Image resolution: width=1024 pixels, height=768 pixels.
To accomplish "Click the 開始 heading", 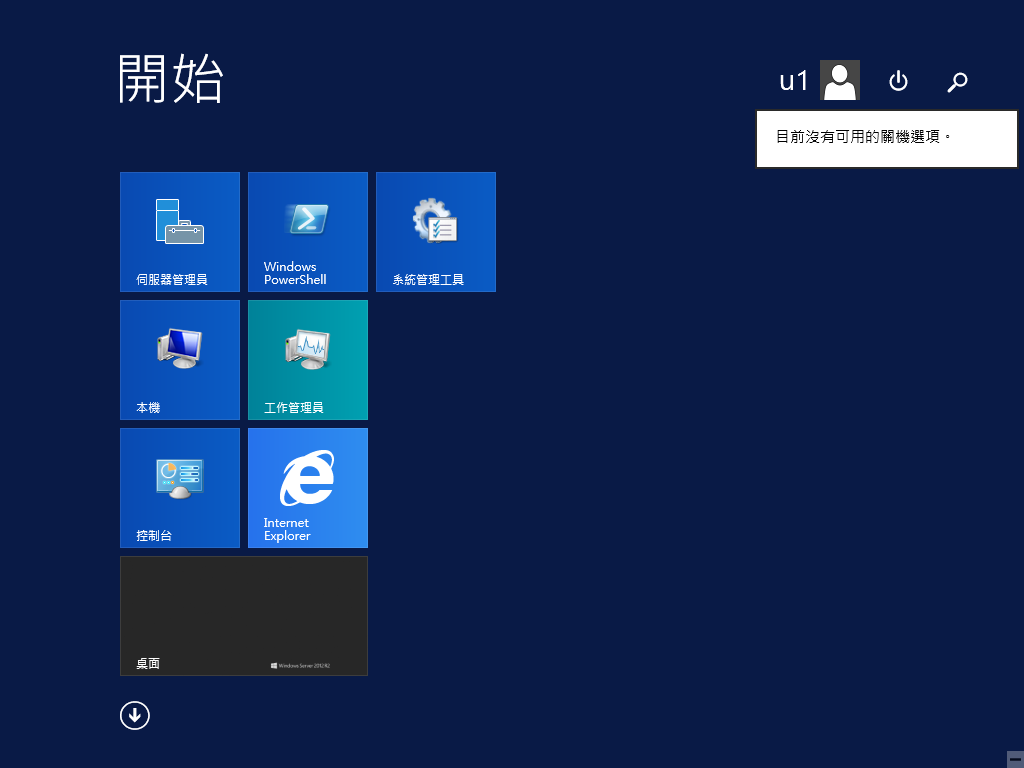I will point(170,79).
